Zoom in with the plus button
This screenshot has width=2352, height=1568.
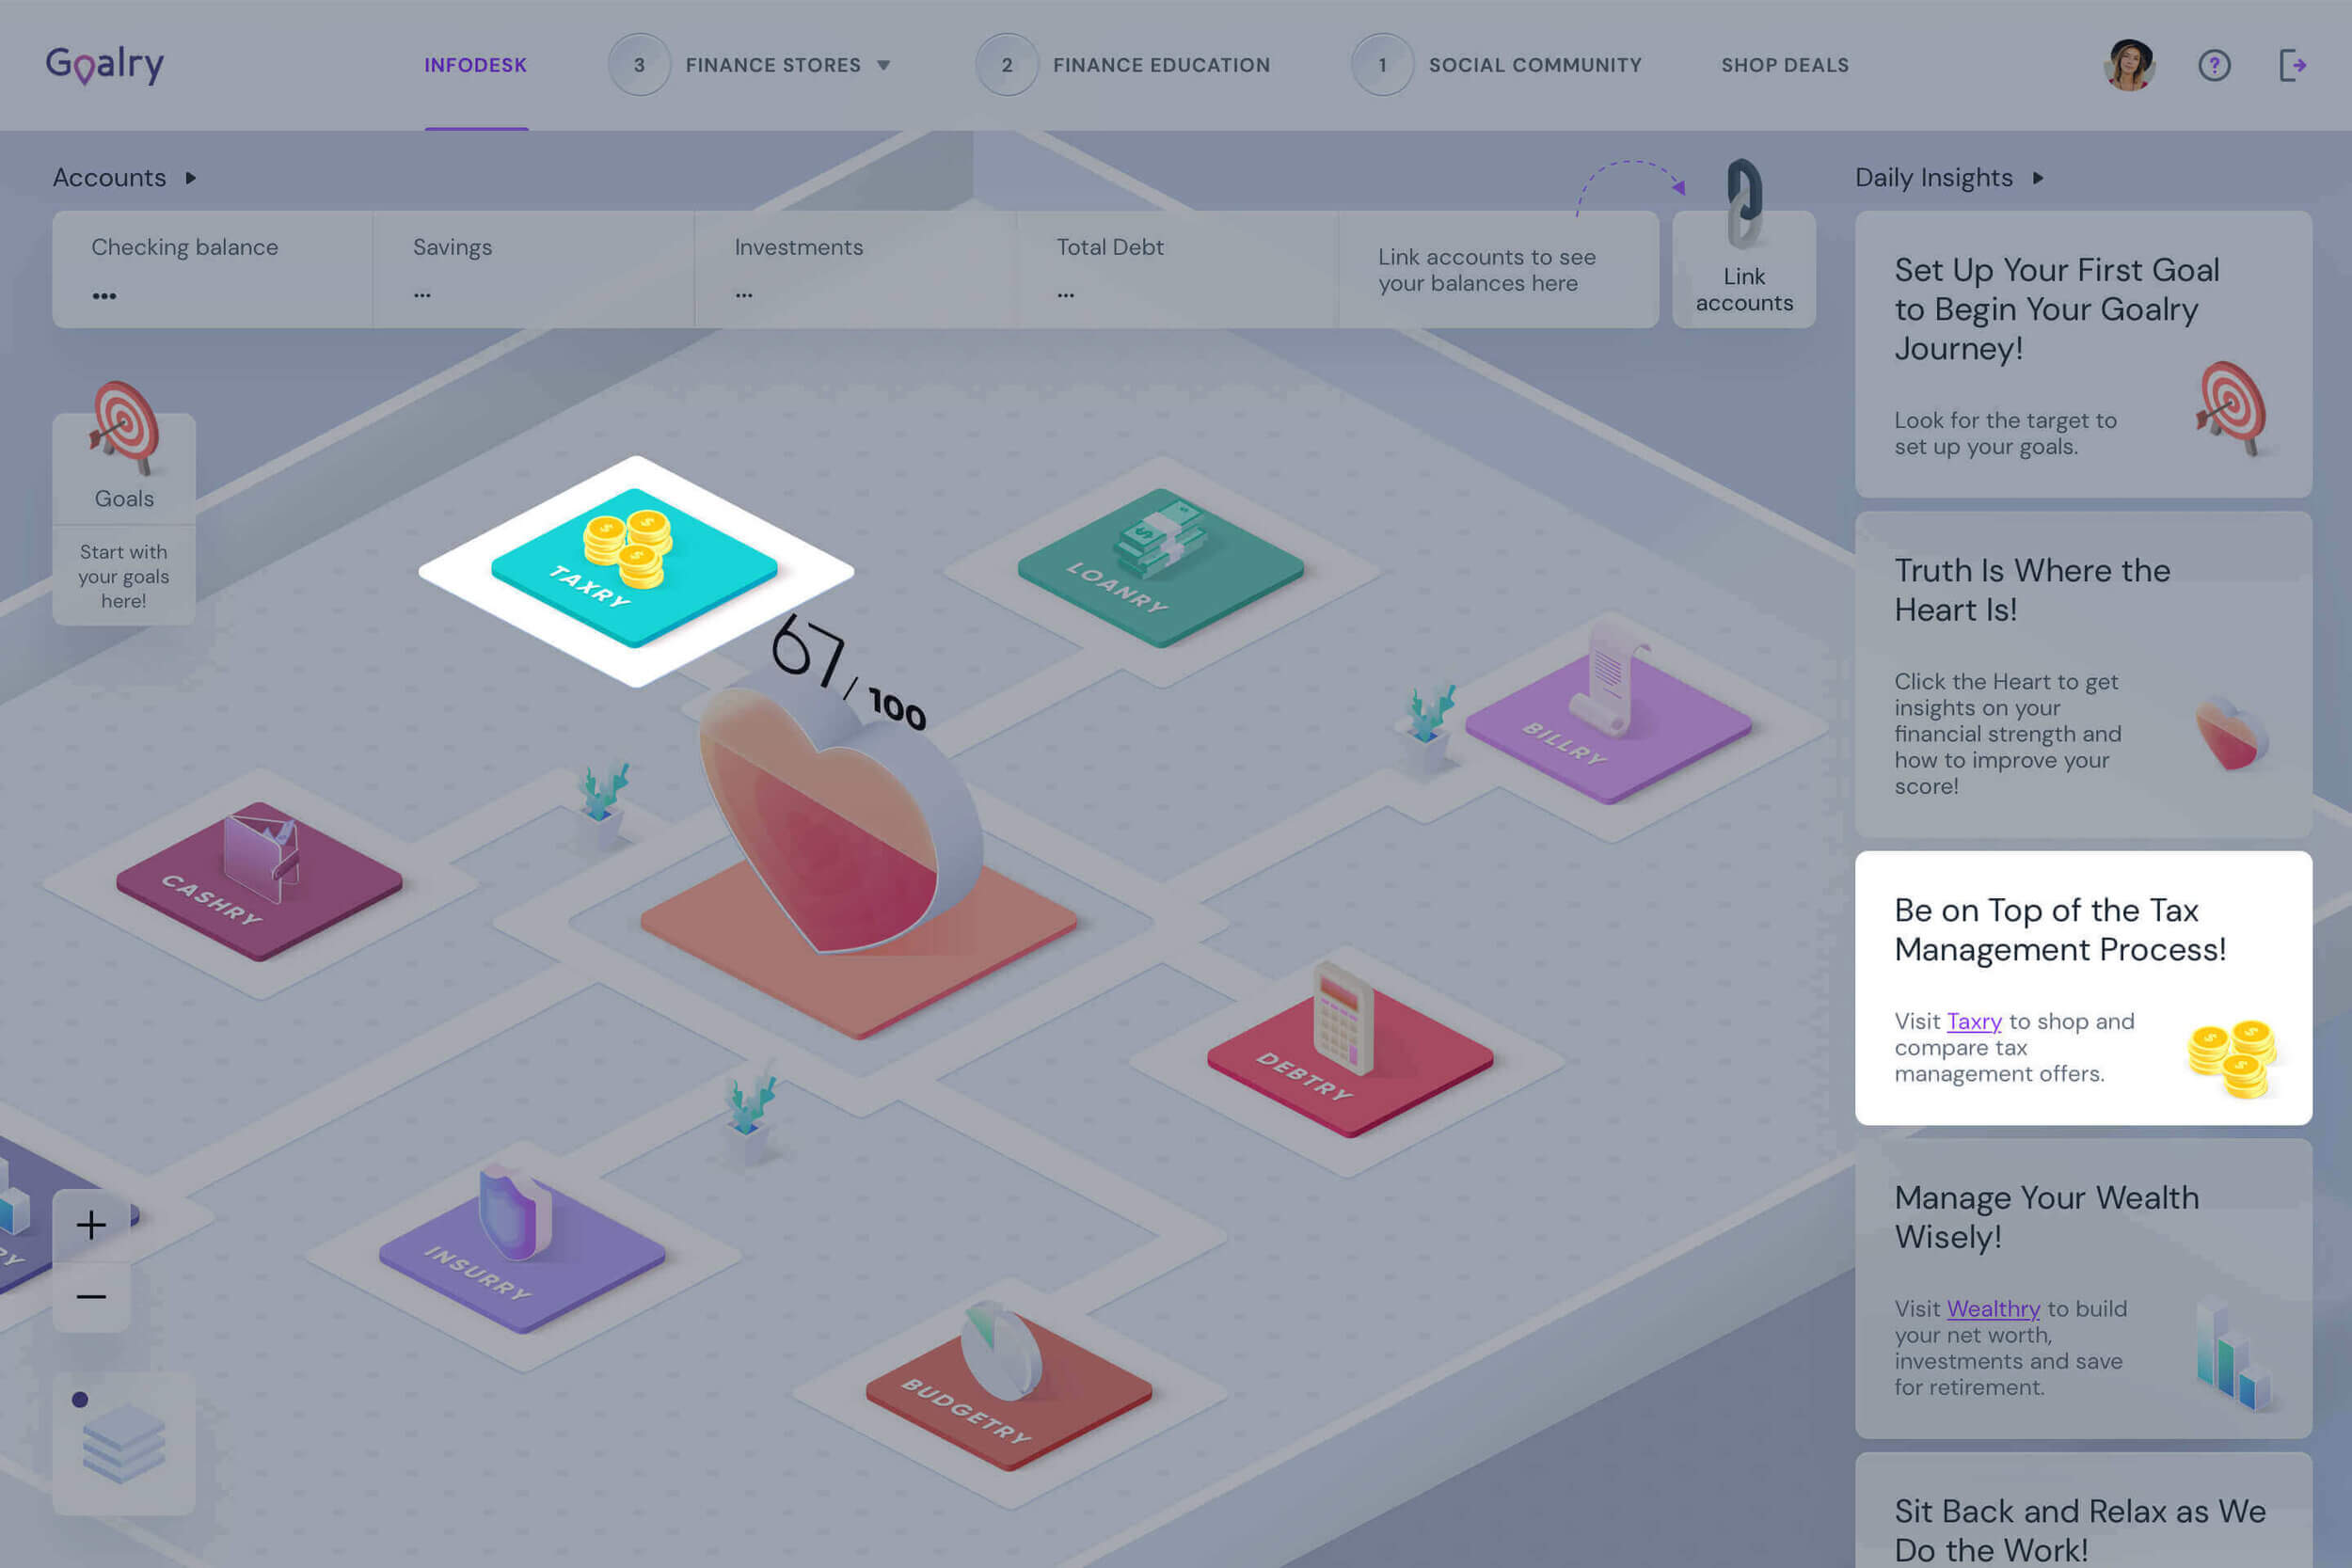coord(91,1225)
